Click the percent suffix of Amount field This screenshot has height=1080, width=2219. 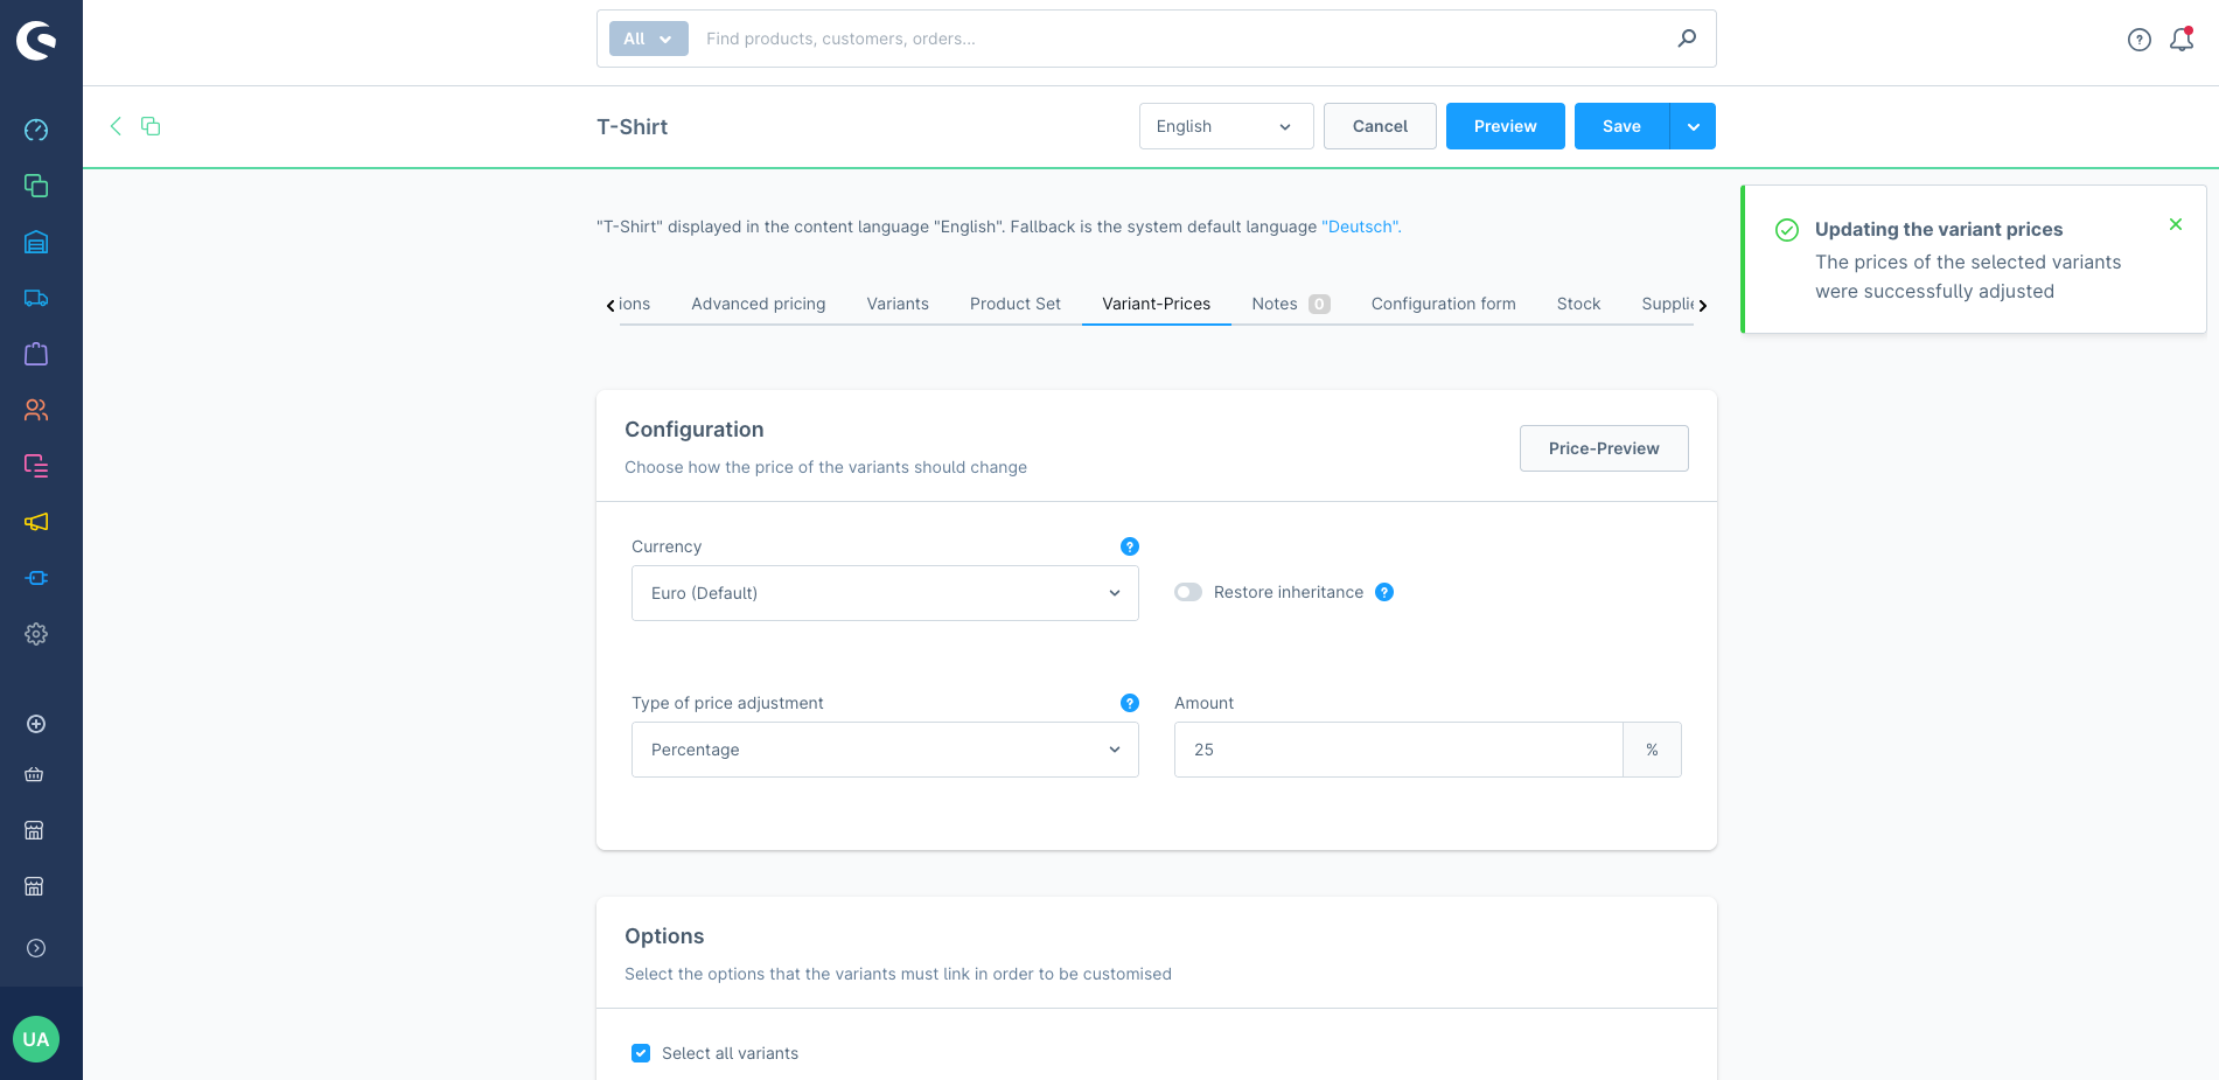(x=1652, y=749)
